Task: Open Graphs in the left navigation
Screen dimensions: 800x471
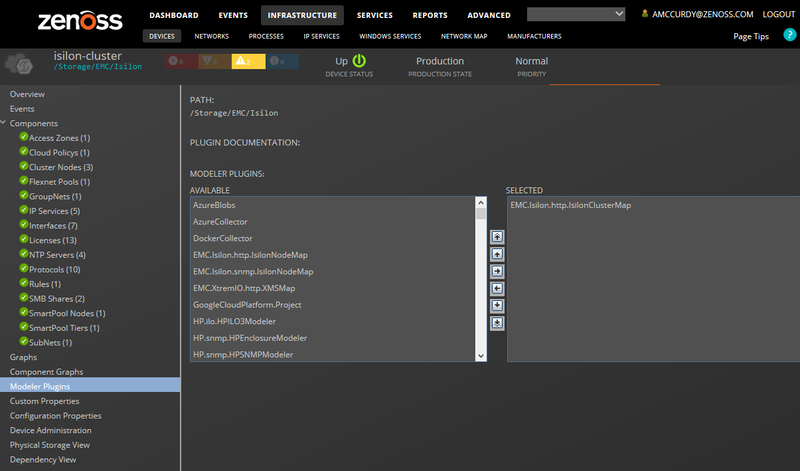Action: [23, 357]
